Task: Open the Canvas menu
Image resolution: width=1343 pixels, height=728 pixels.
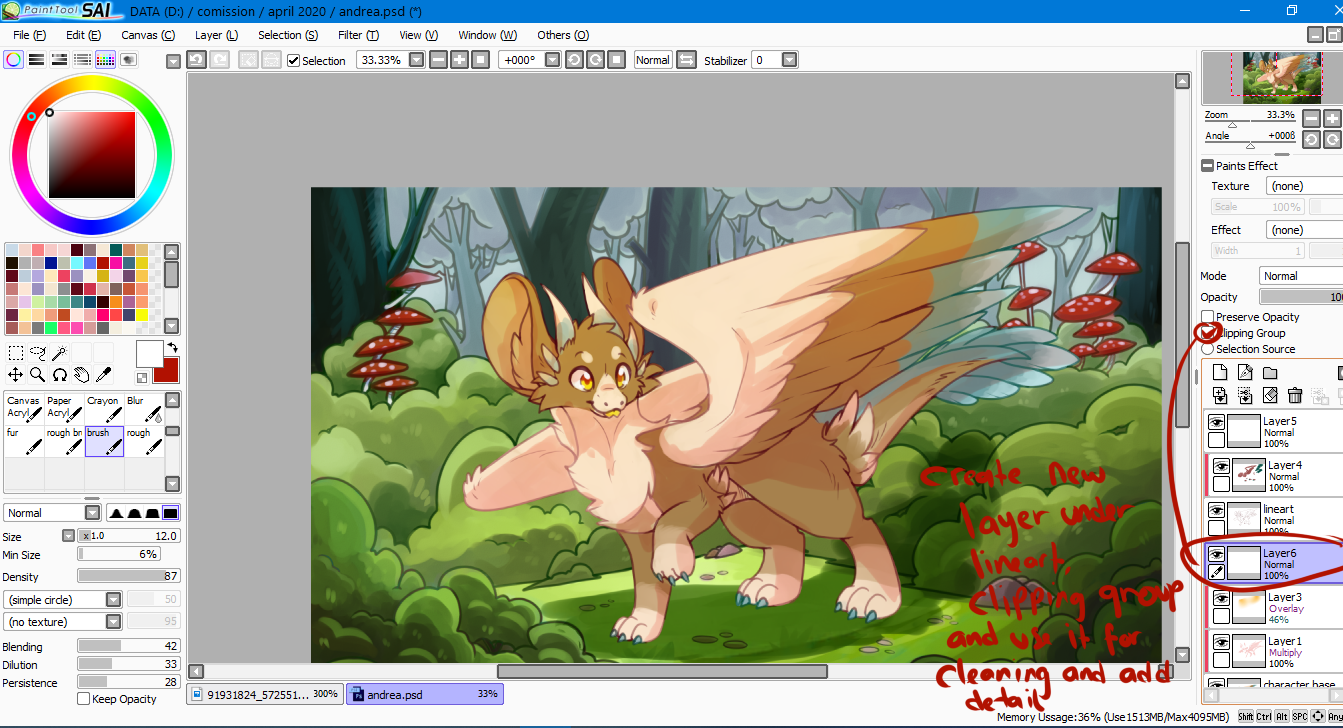Action: [148, 35]
